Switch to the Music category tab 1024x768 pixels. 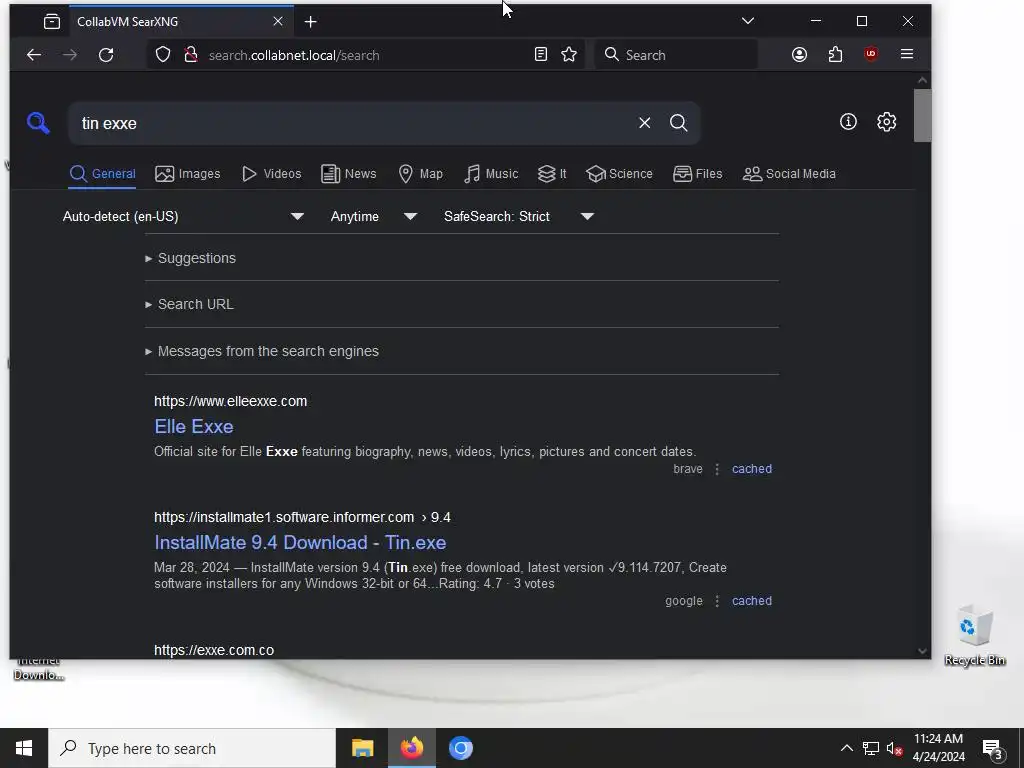[x=491, y=174]
